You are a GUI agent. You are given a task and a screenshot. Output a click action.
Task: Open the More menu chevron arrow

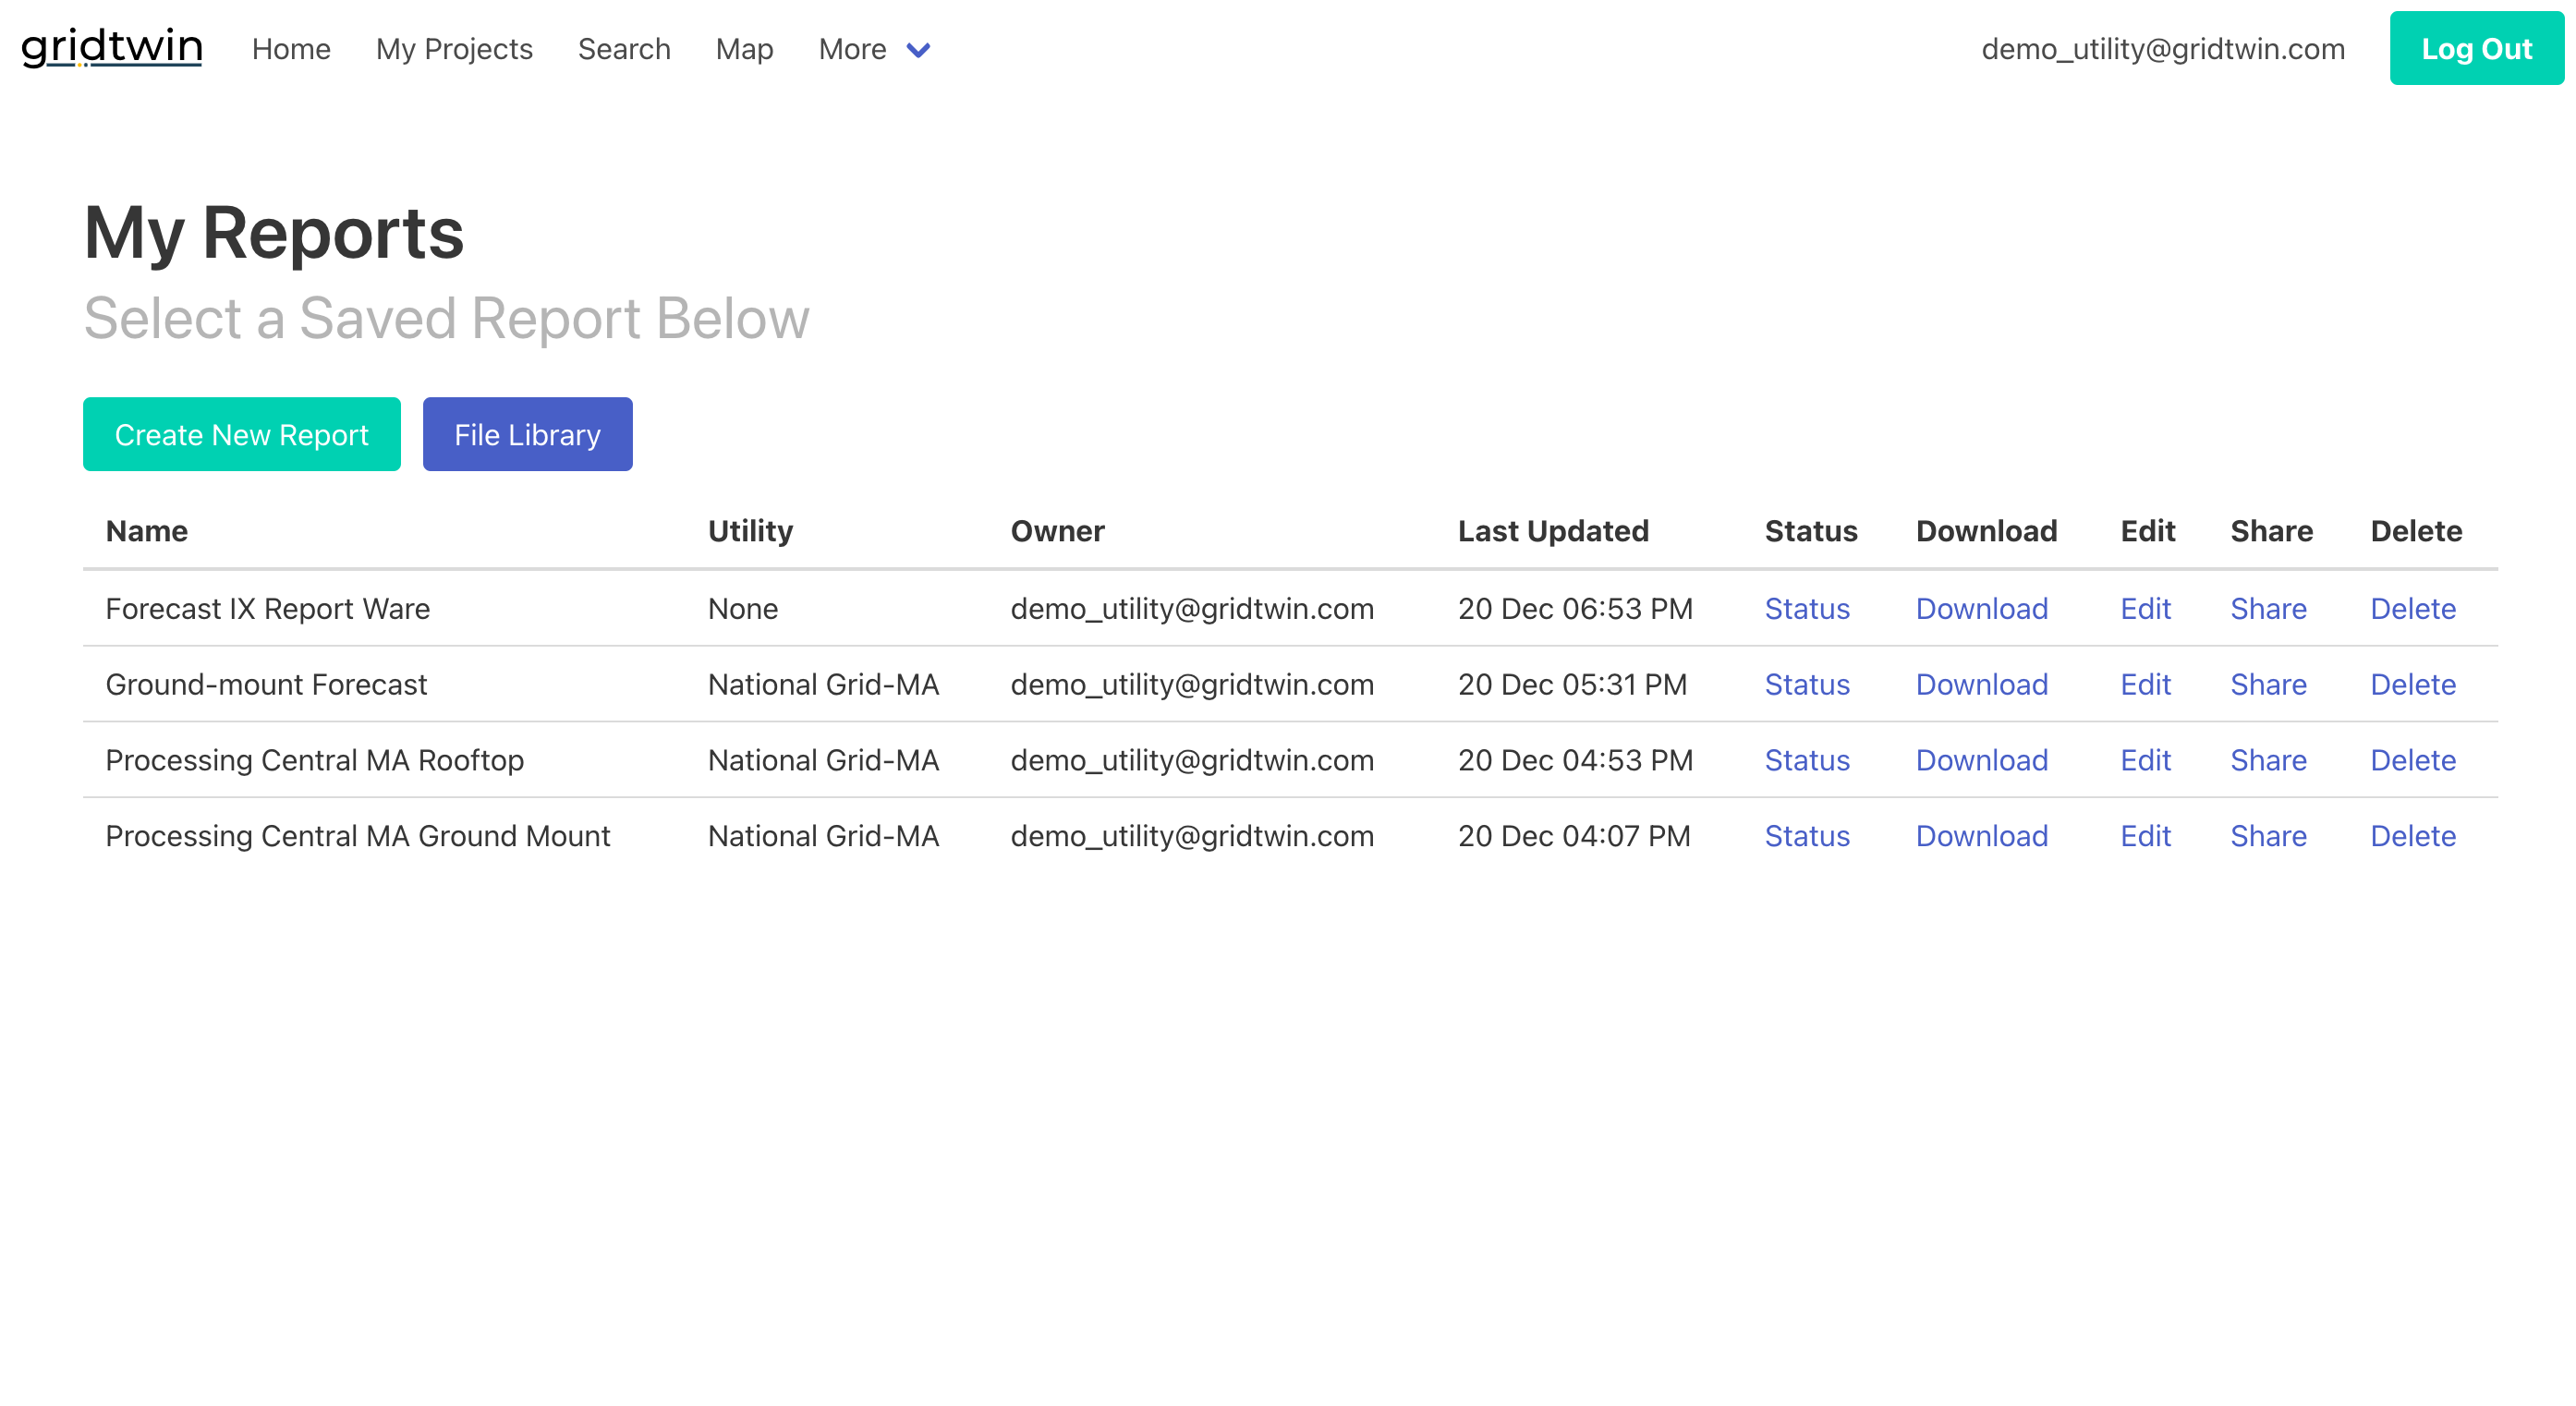click(x=917, y=50)
